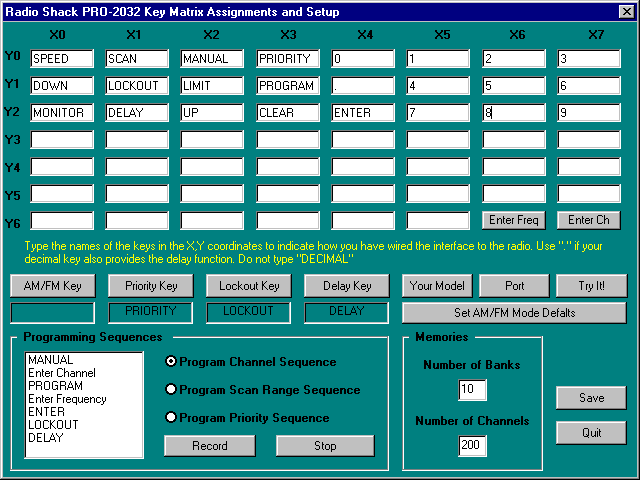Click the Enter Ch button

coord(589,220)
